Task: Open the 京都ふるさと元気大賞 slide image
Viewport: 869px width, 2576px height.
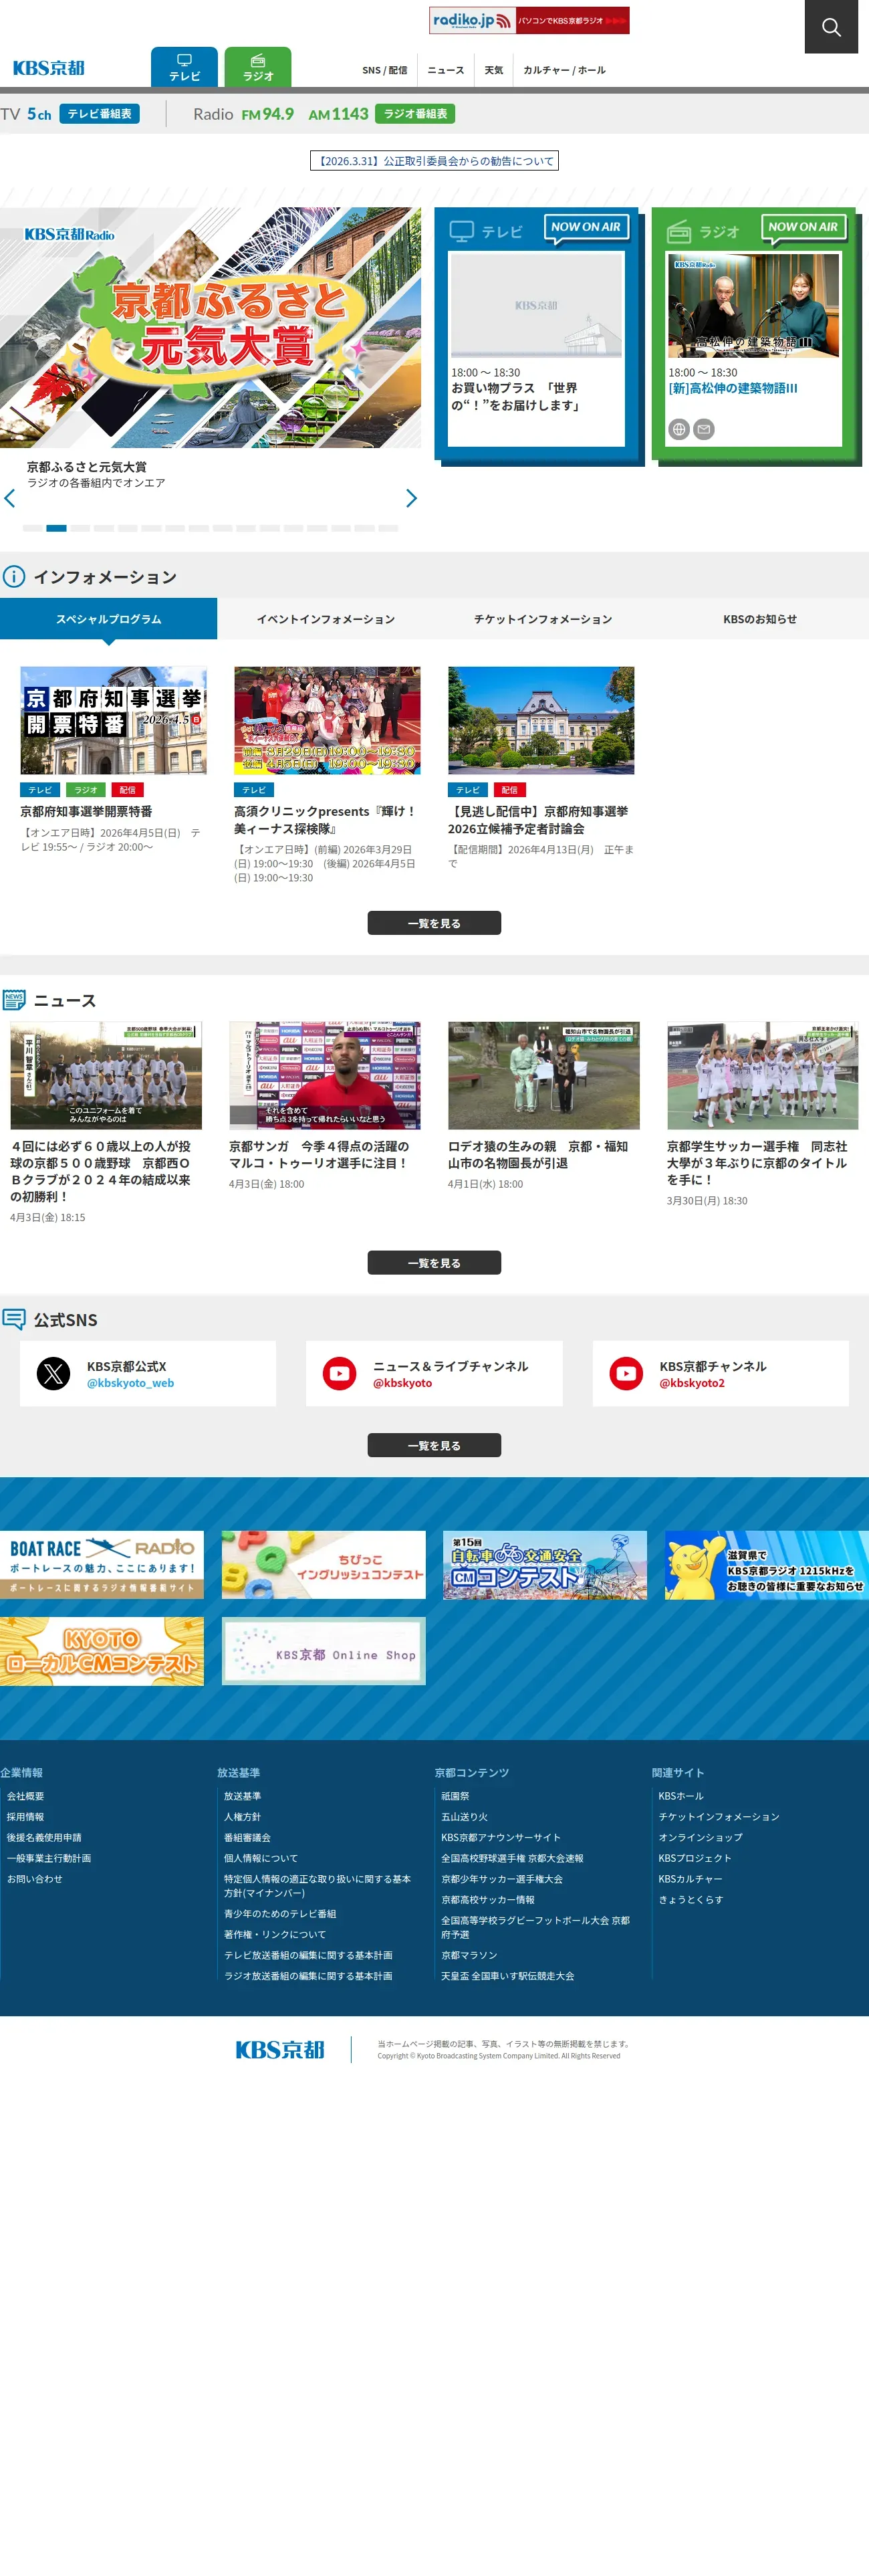Action: [210, 327]
